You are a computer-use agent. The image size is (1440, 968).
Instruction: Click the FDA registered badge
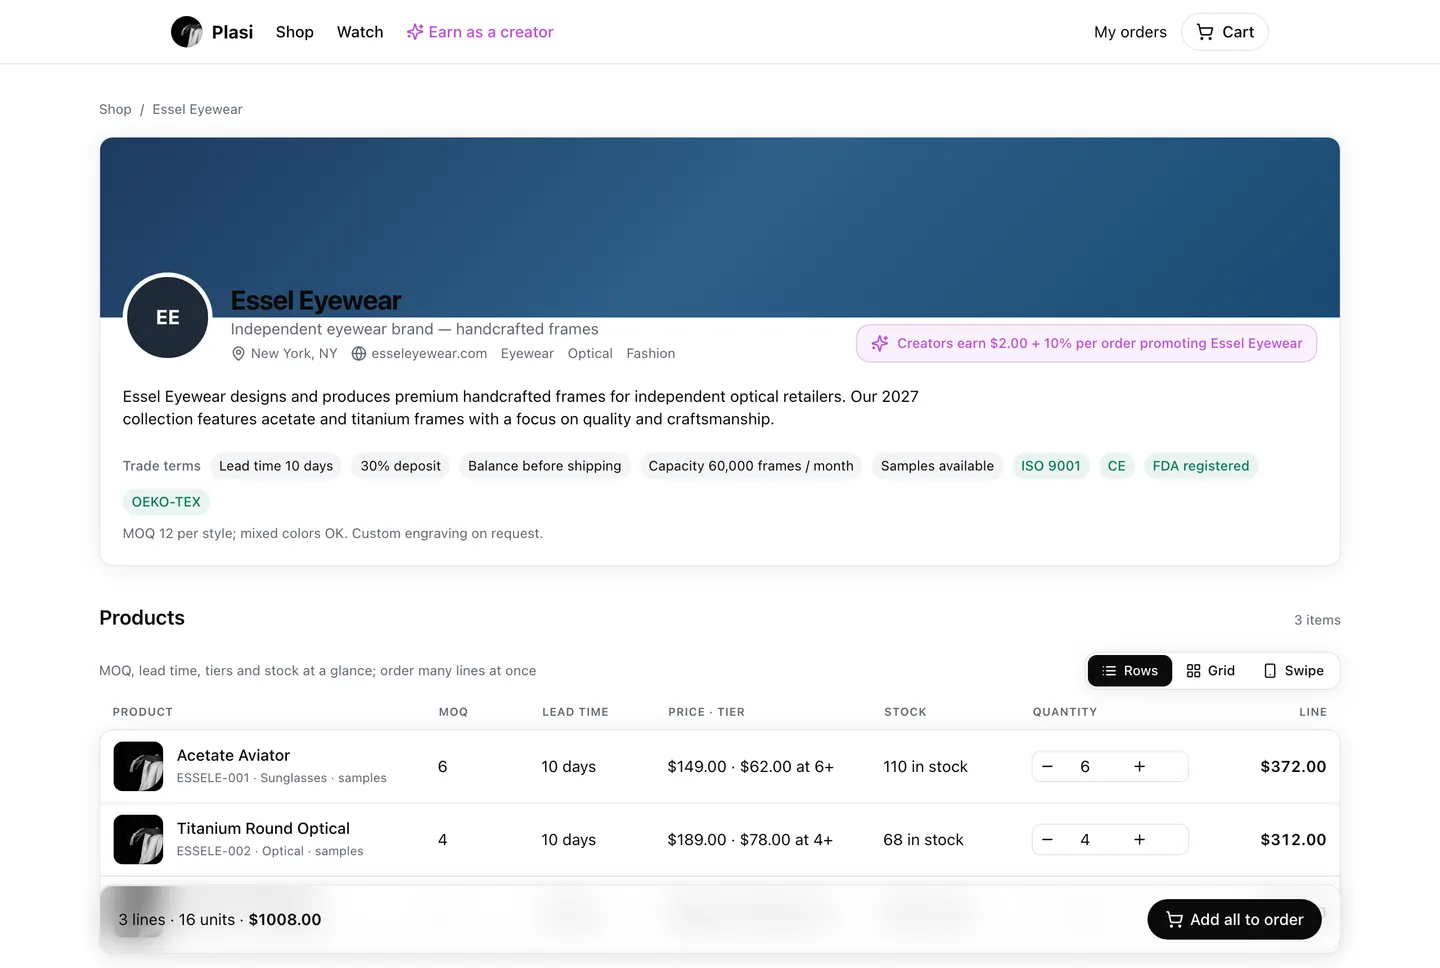click(x=1201, y=466)
